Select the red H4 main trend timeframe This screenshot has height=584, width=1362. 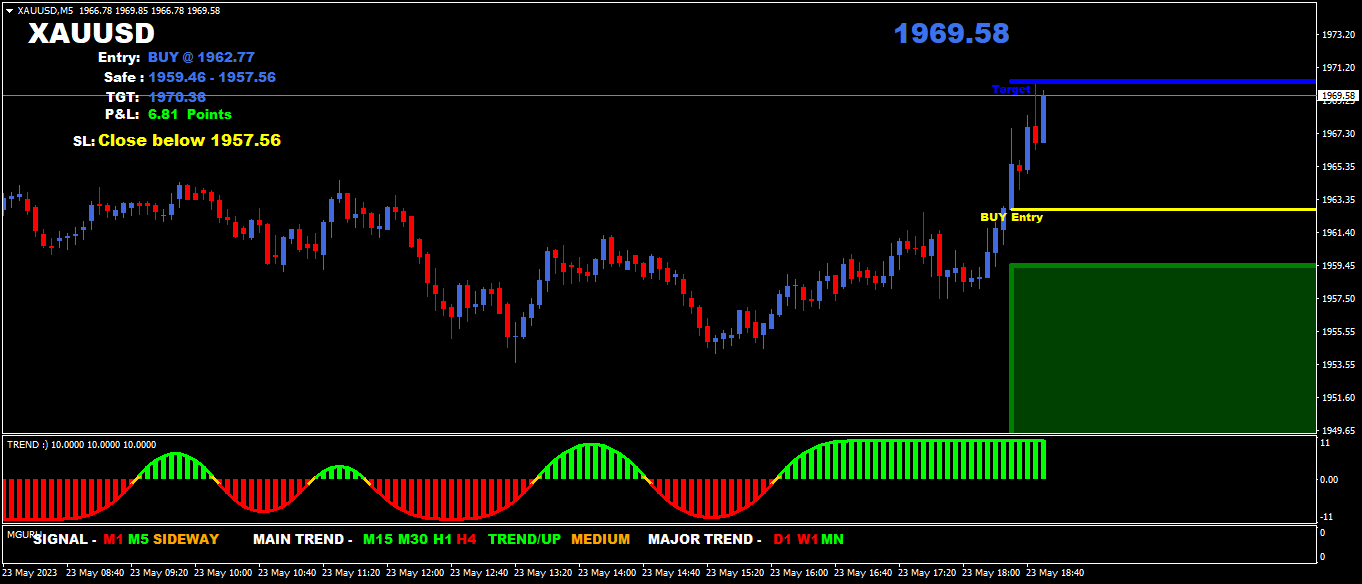[466, 540]
